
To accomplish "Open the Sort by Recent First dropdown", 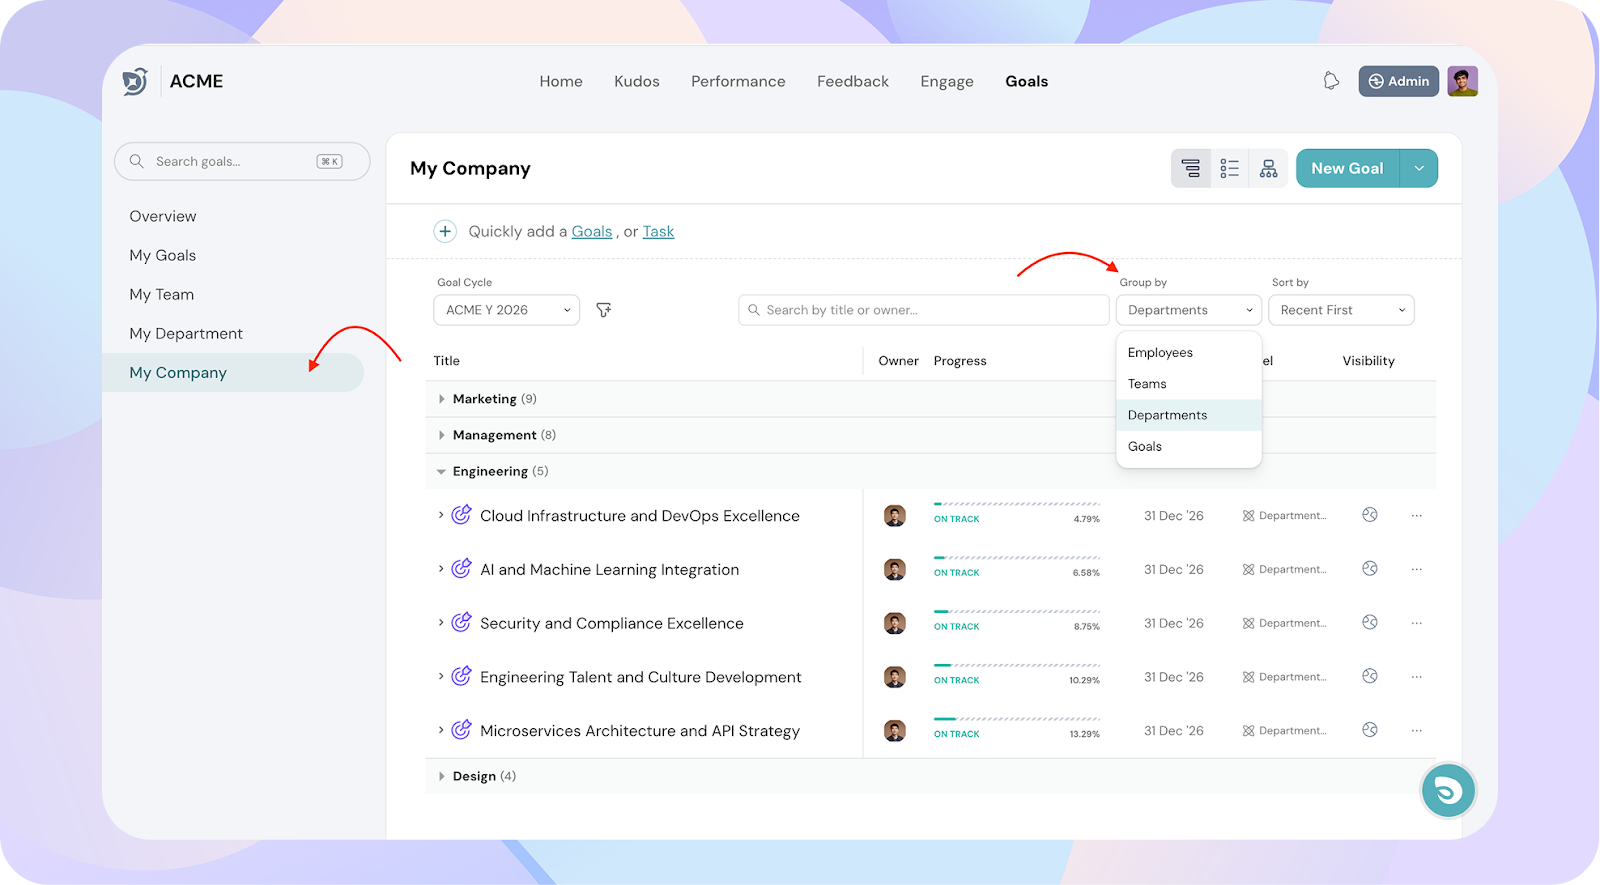I will pyautogui.click(x=1341, y=310).
